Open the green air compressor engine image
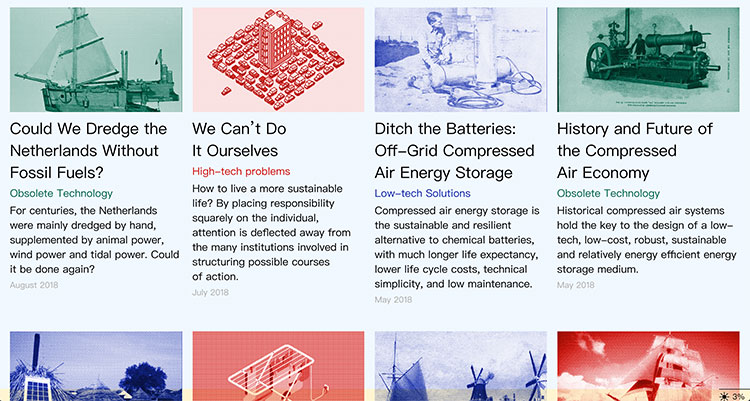The width and height of the screenshot is (750, 401). 642,60
